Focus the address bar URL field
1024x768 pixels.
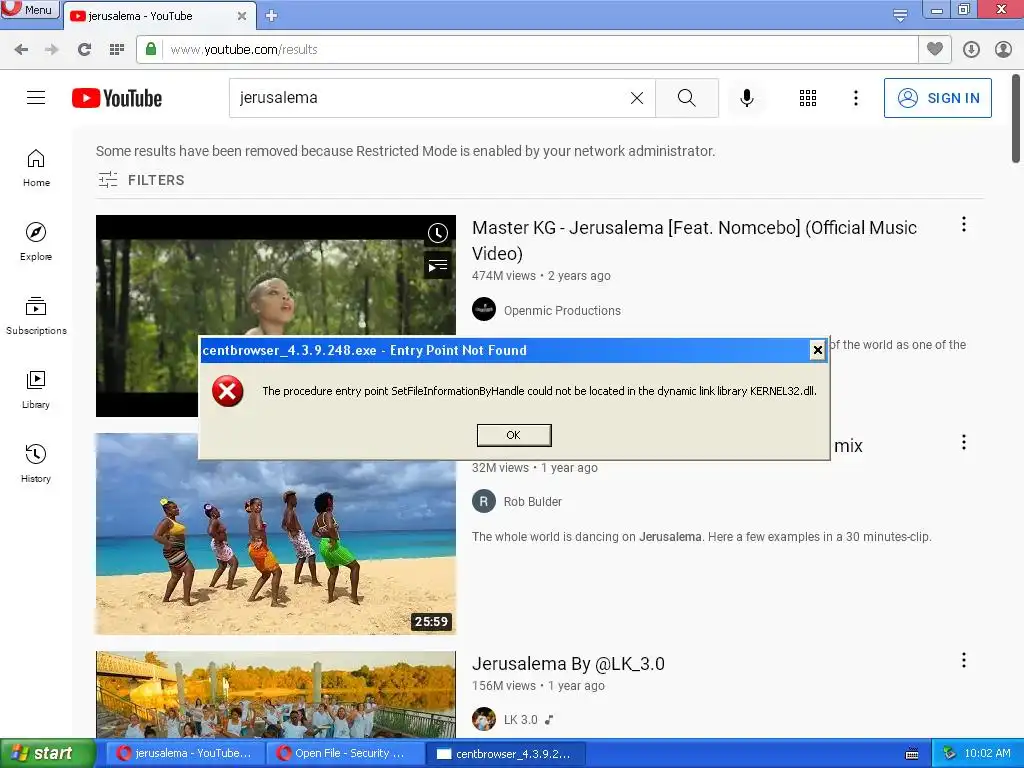pyautogui.click(x=539, y=50)
